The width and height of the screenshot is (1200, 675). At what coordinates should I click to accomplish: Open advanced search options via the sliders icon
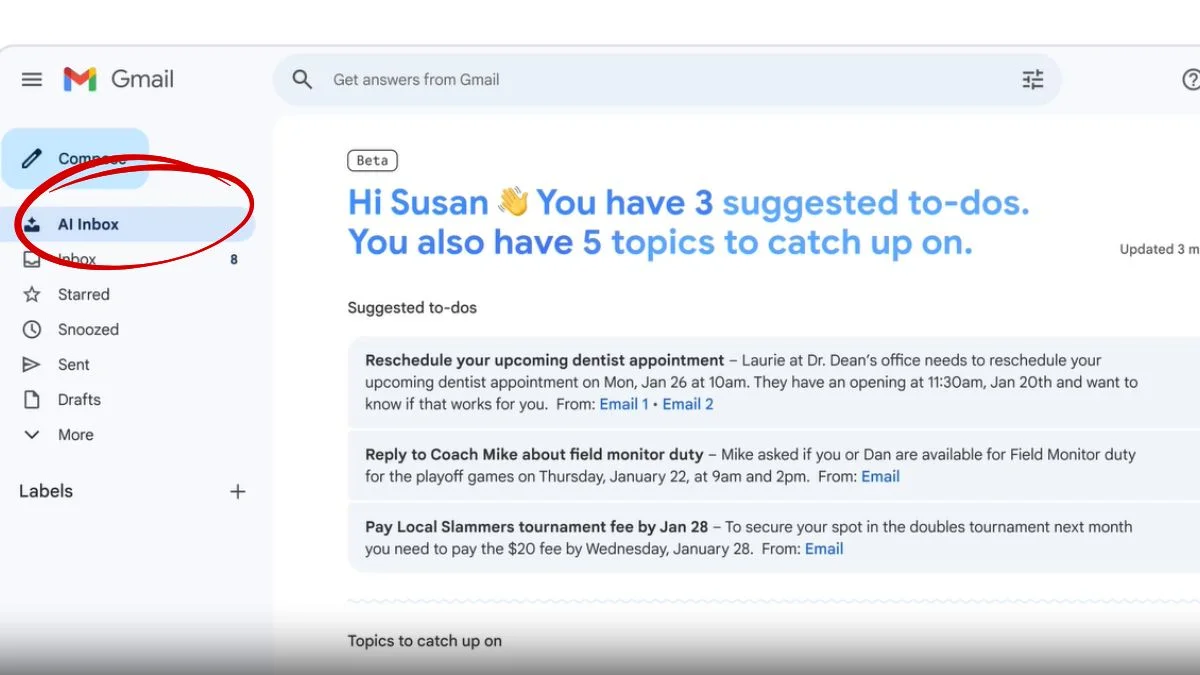click(x=1033, y=80)
